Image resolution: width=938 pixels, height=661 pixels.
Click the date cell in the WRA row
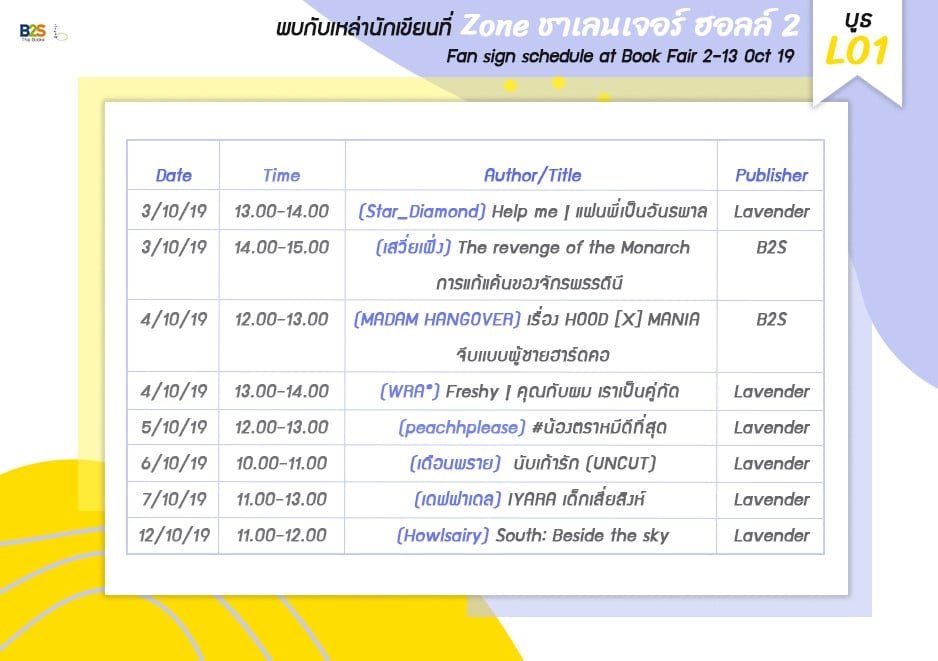click(173, 391)
